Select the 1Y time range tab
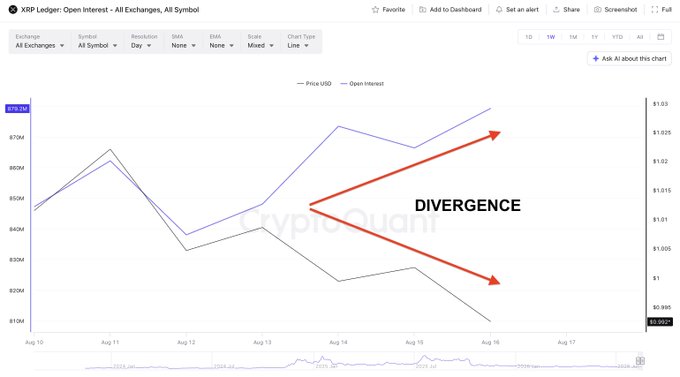 [x=595, y=37]
